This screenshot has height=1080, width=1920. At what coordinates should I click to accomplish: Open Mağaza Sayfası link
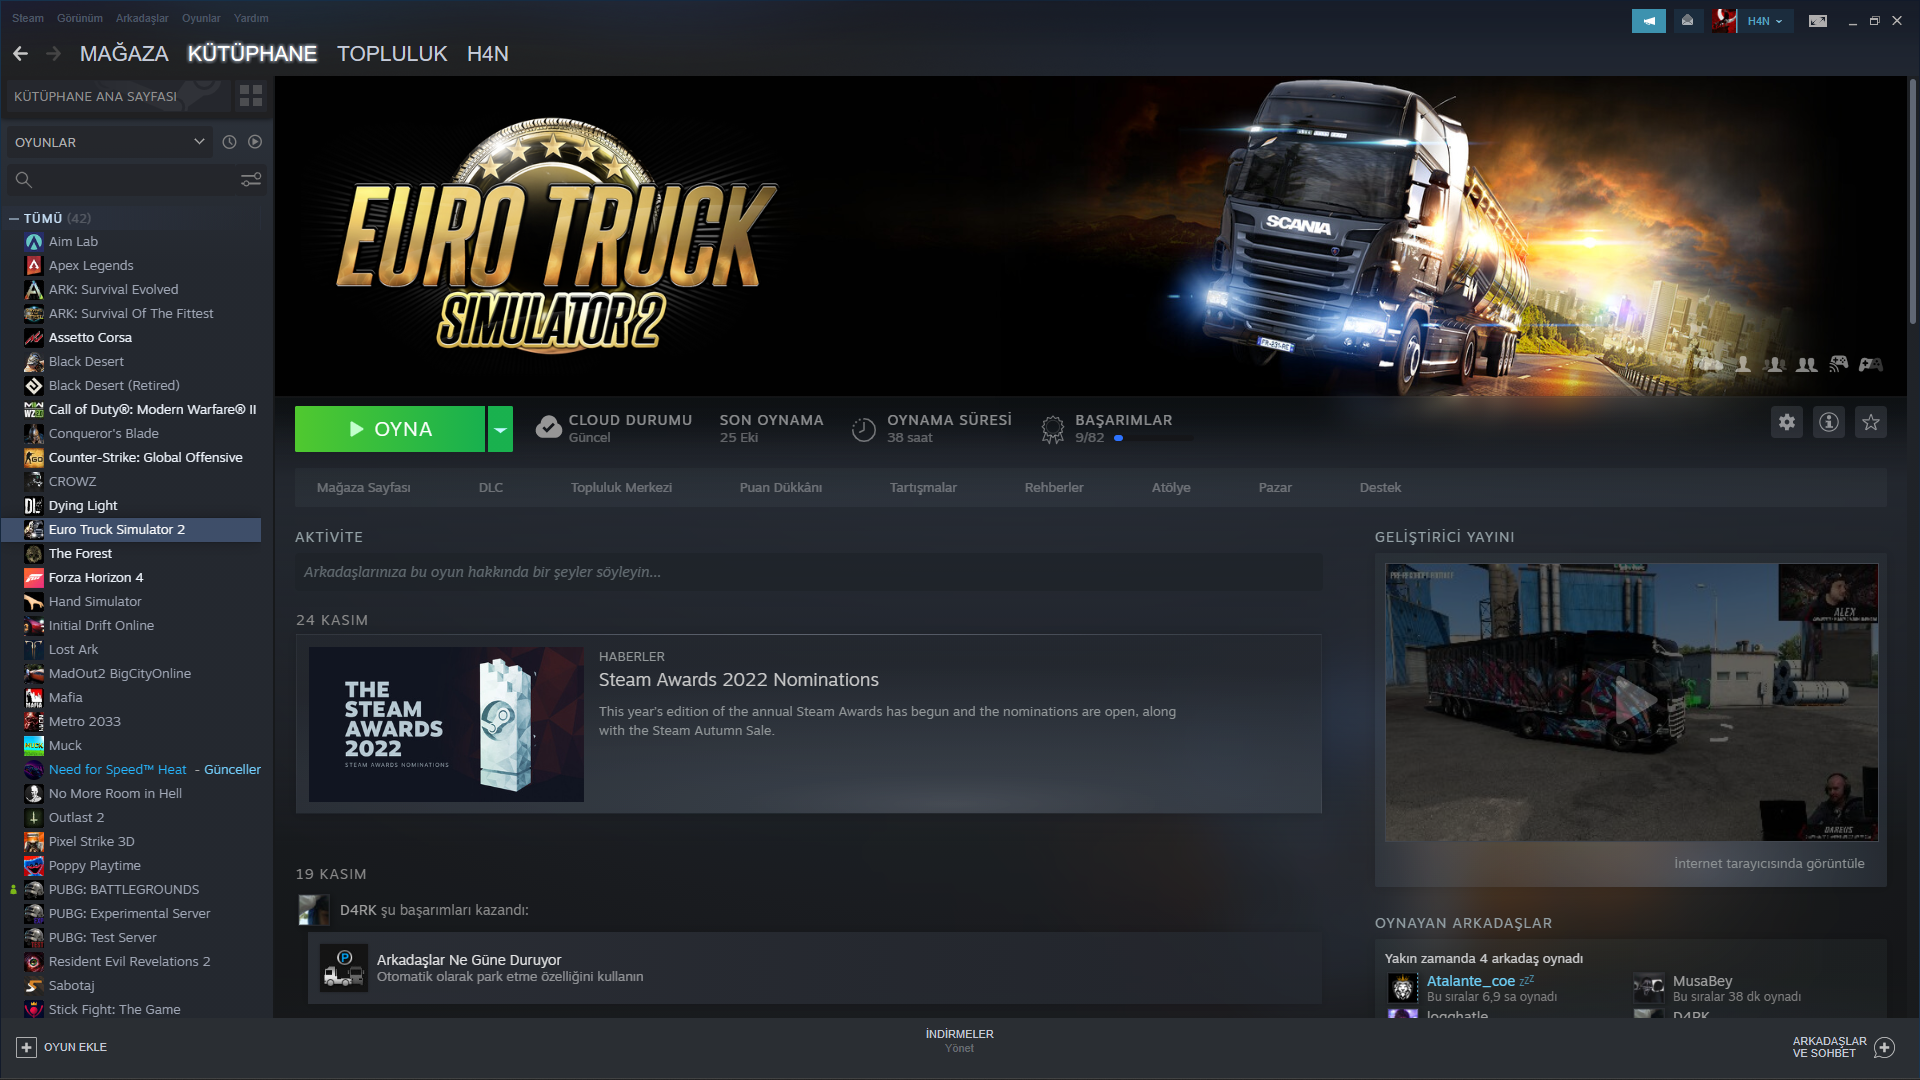click(x=363, y=488)
